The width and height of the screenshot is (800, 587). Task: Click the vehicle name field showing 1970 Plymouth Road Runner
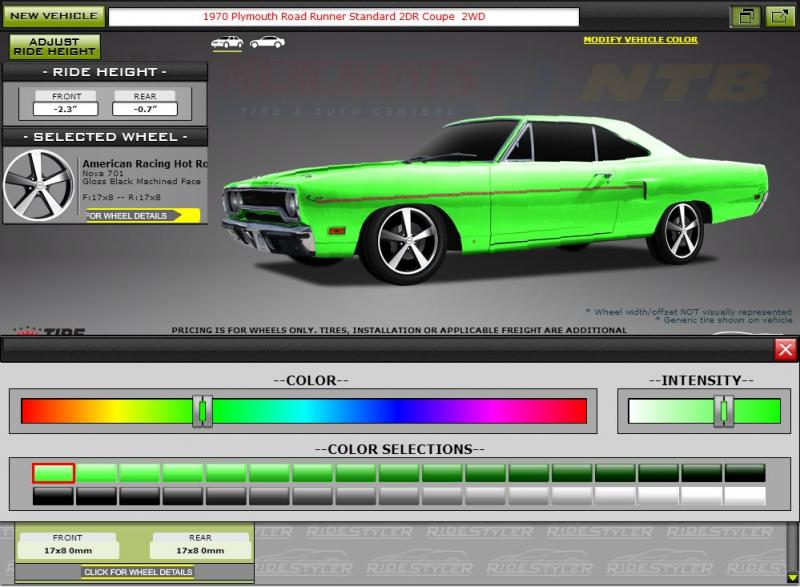pos(344,16)
